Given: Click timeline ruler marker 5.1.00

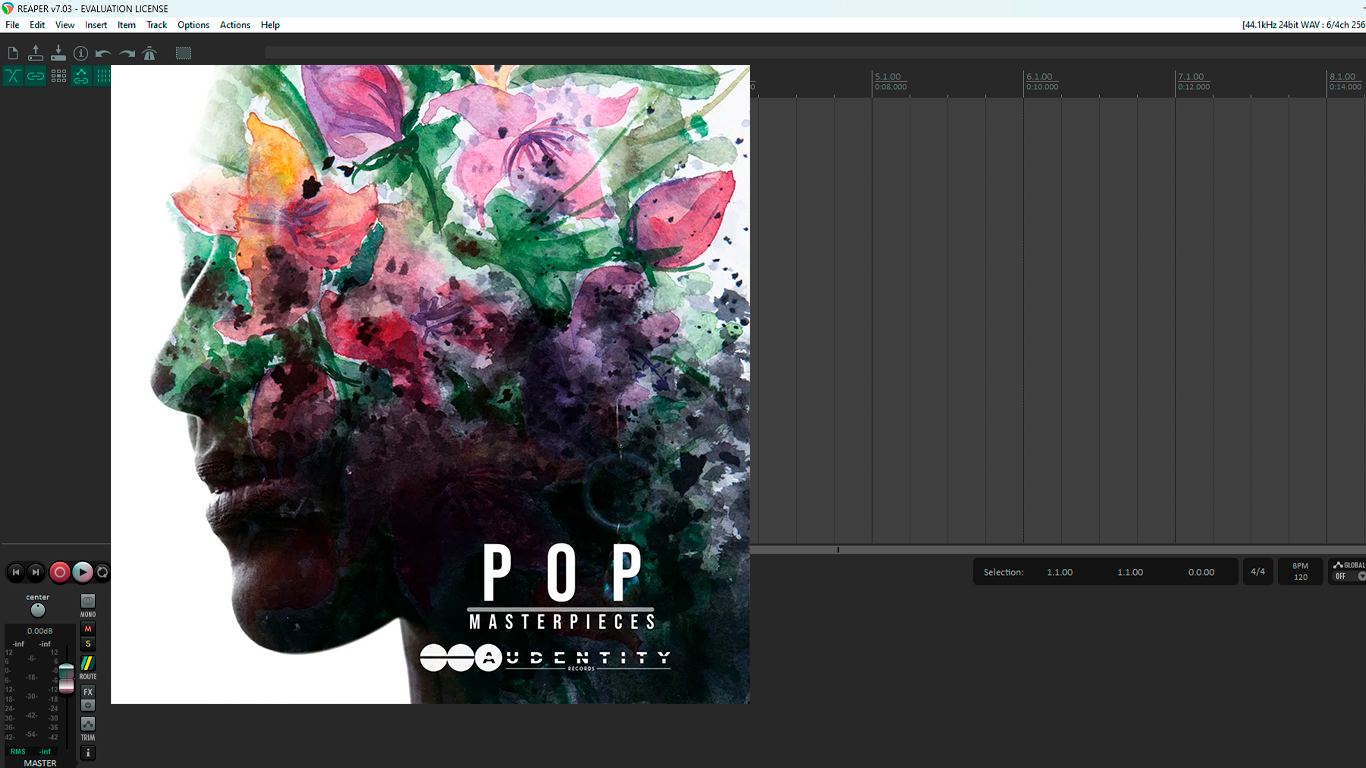Looking at the screenshot, I should 888,77.
